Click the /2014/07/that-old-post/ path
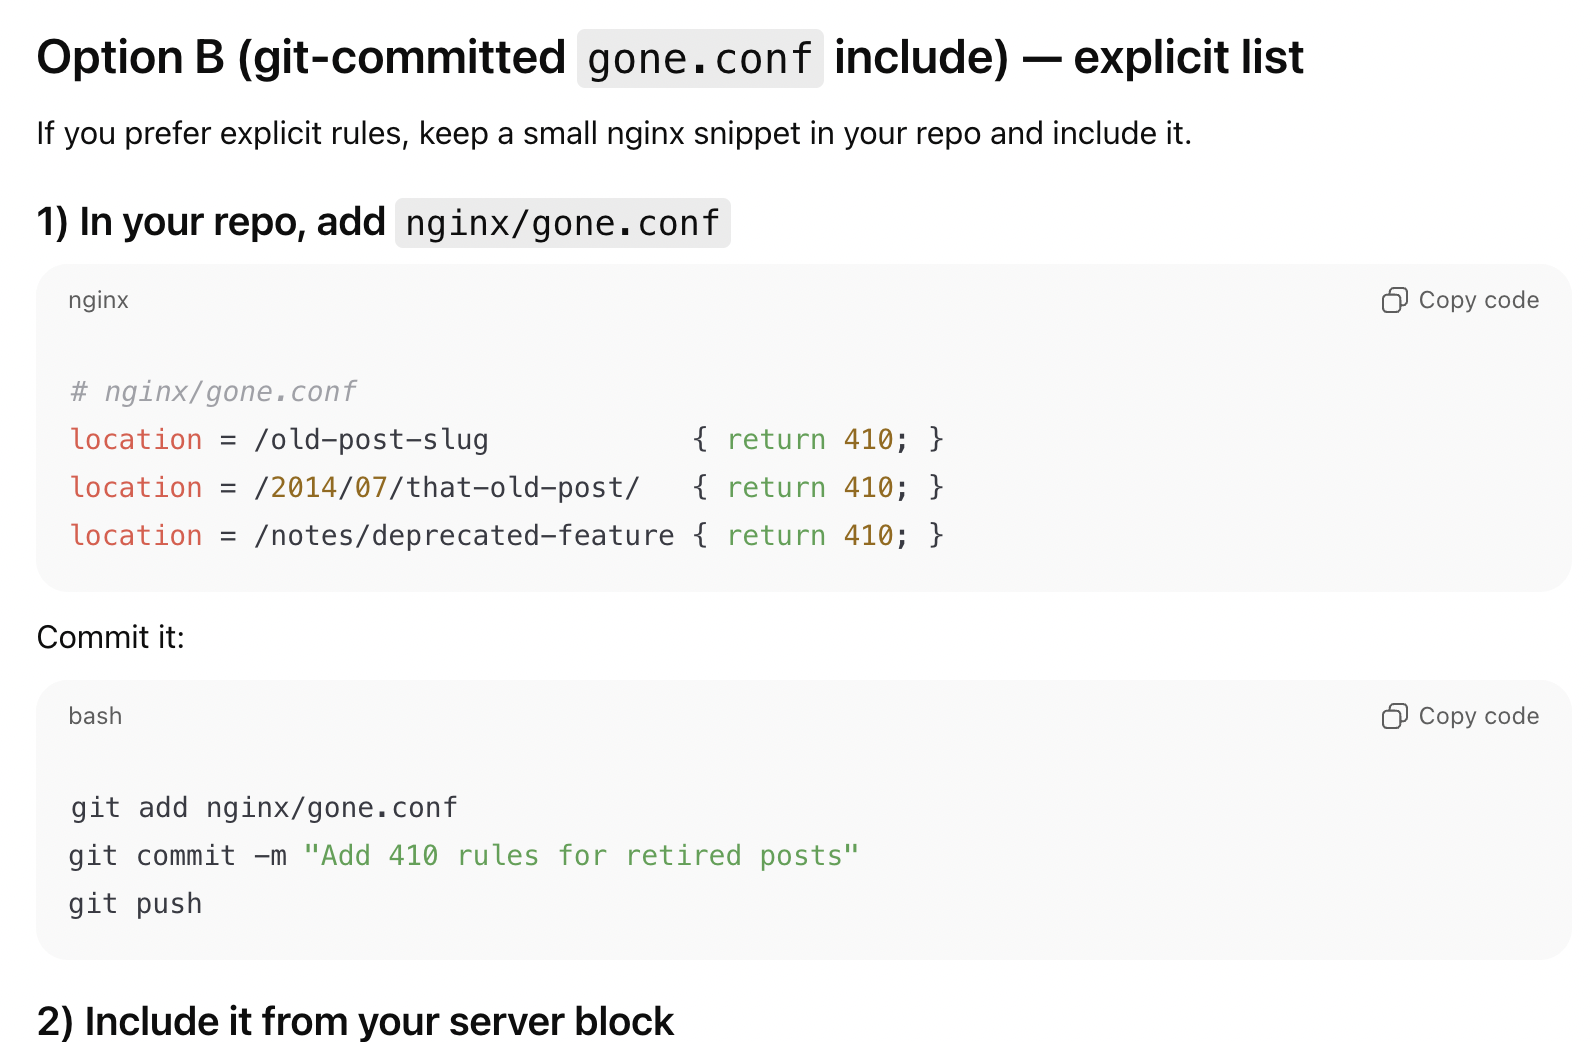This screenshot has height=1042, width=1590. click(446, 488)
